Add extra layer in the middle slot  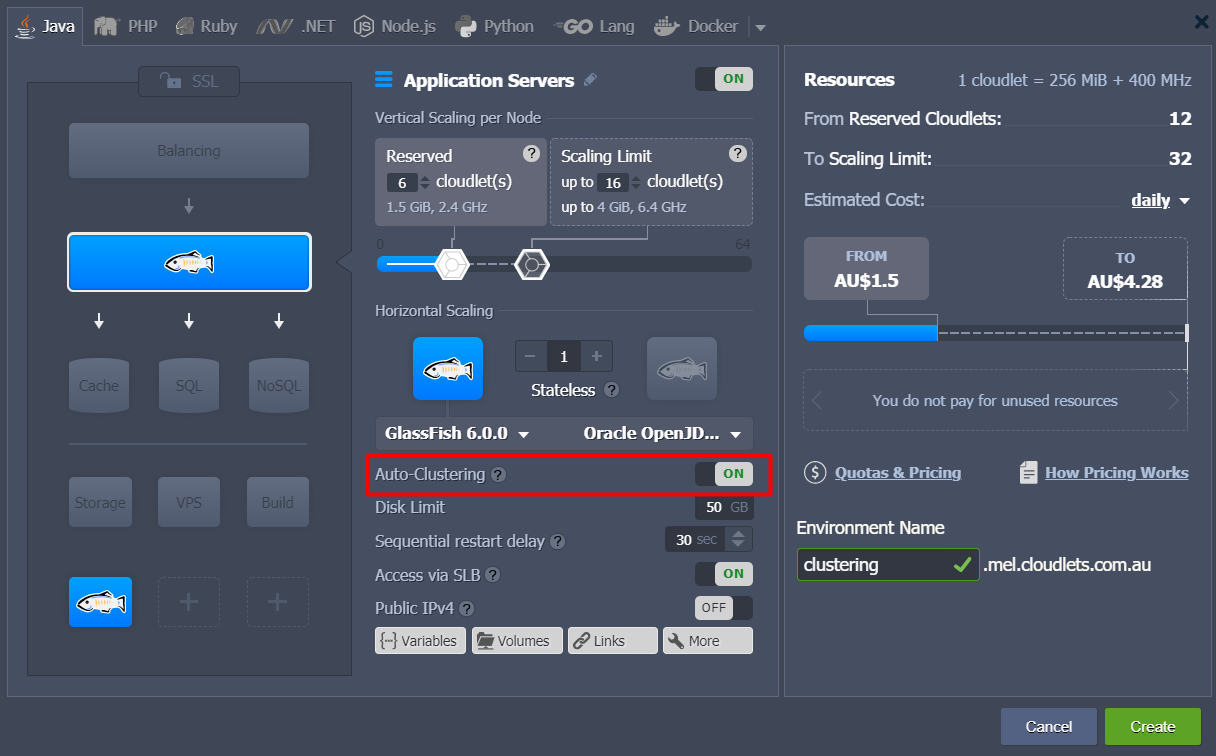189,602
